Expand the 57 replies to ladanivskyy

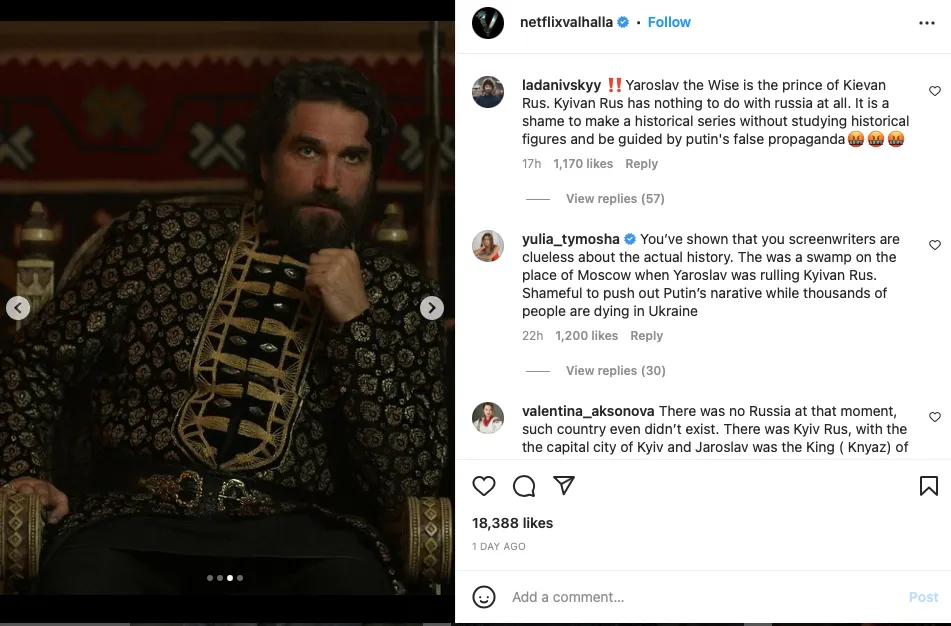coord(614,199)
